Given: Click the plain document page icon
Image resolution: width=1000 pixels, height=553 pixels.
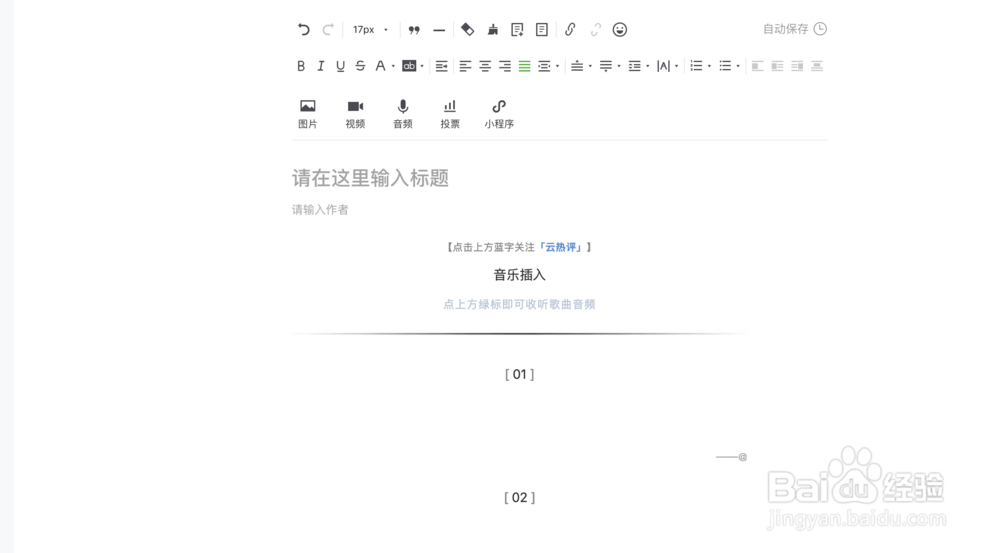Looking at the screenshot, I should coord(541,29).
